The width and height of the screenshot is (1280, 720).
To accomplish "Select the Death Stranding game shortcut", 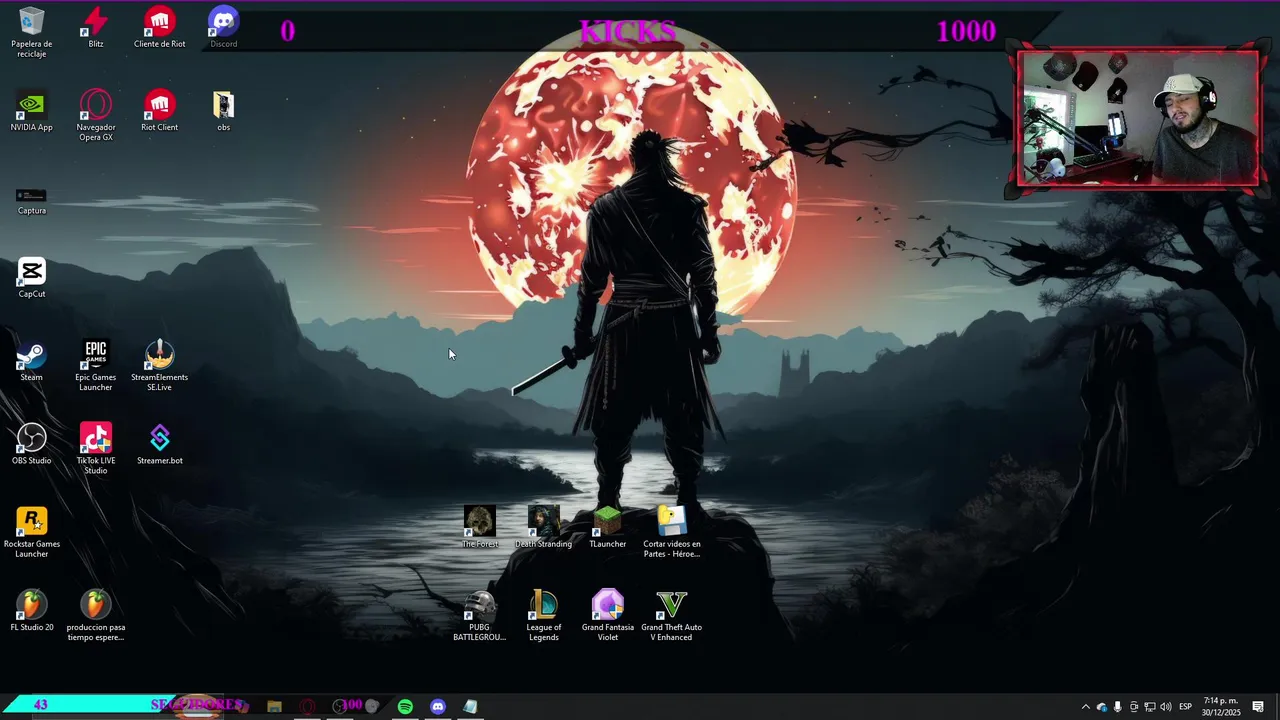I will point(544,527).
